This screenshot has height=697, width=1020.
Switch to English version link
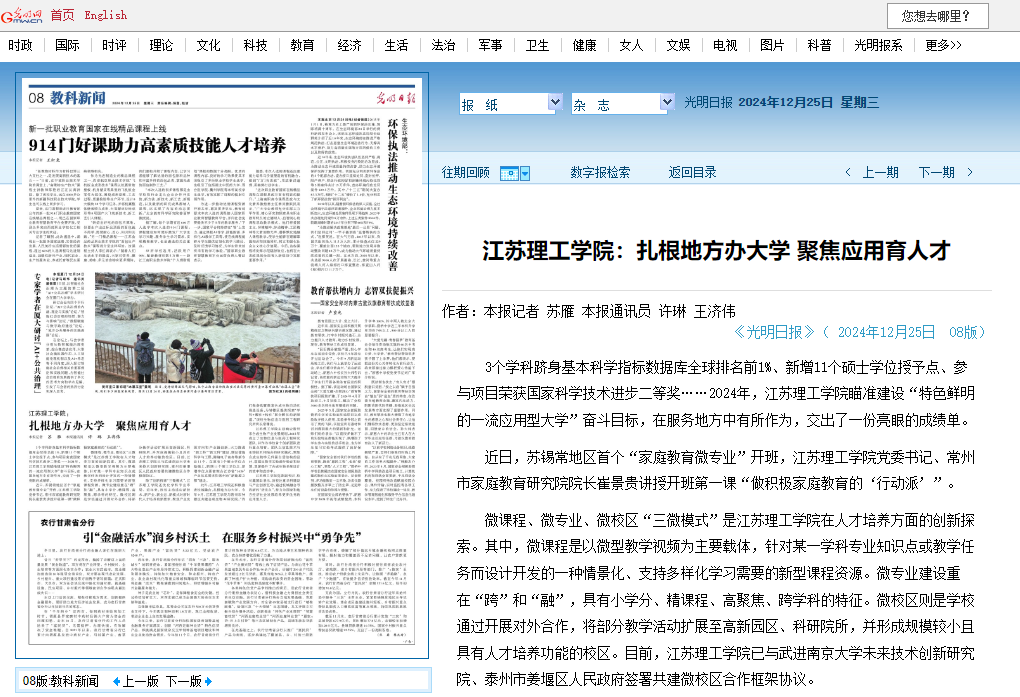pyautogui.click(x=105, y=15)
